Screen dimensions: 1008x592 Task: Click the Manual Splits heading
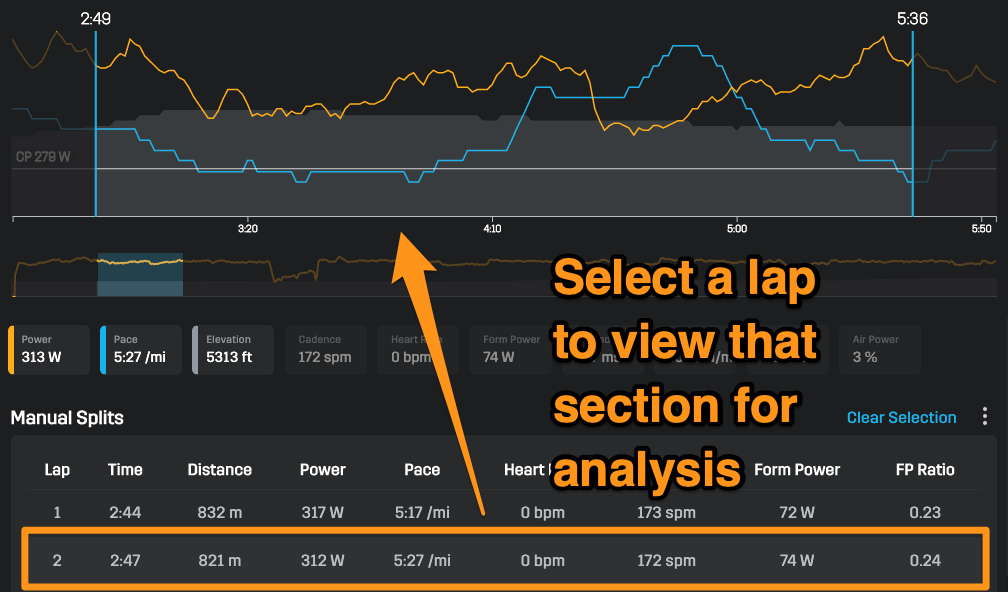pos(67,418)
